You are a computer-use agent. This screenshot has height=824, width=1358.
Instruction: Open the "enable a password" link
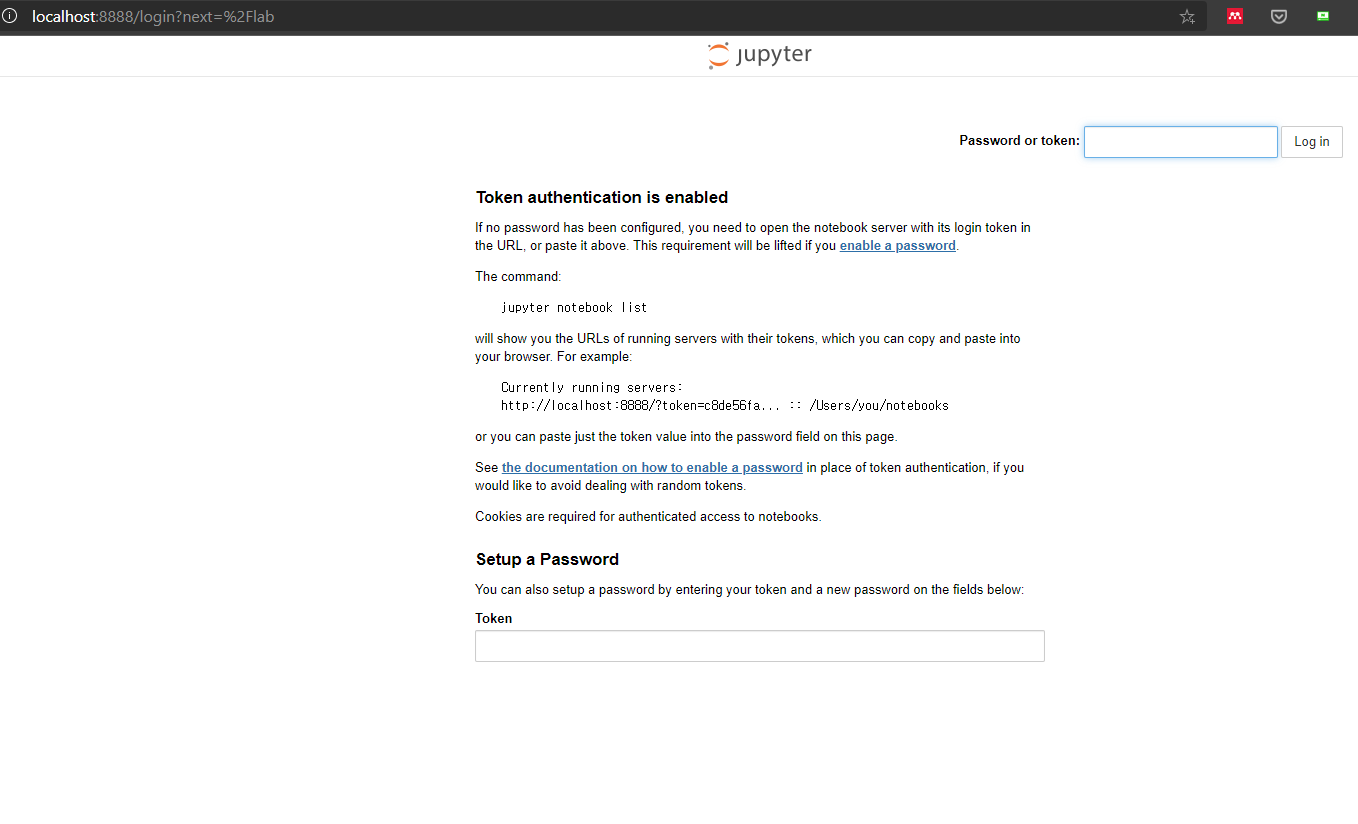pyautogui.click(x=898, y=246)
